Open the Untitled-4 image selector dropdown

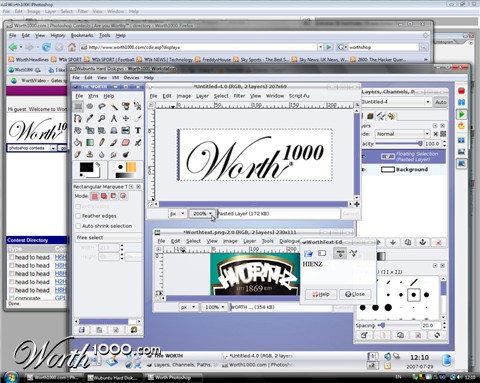point(397,102)
